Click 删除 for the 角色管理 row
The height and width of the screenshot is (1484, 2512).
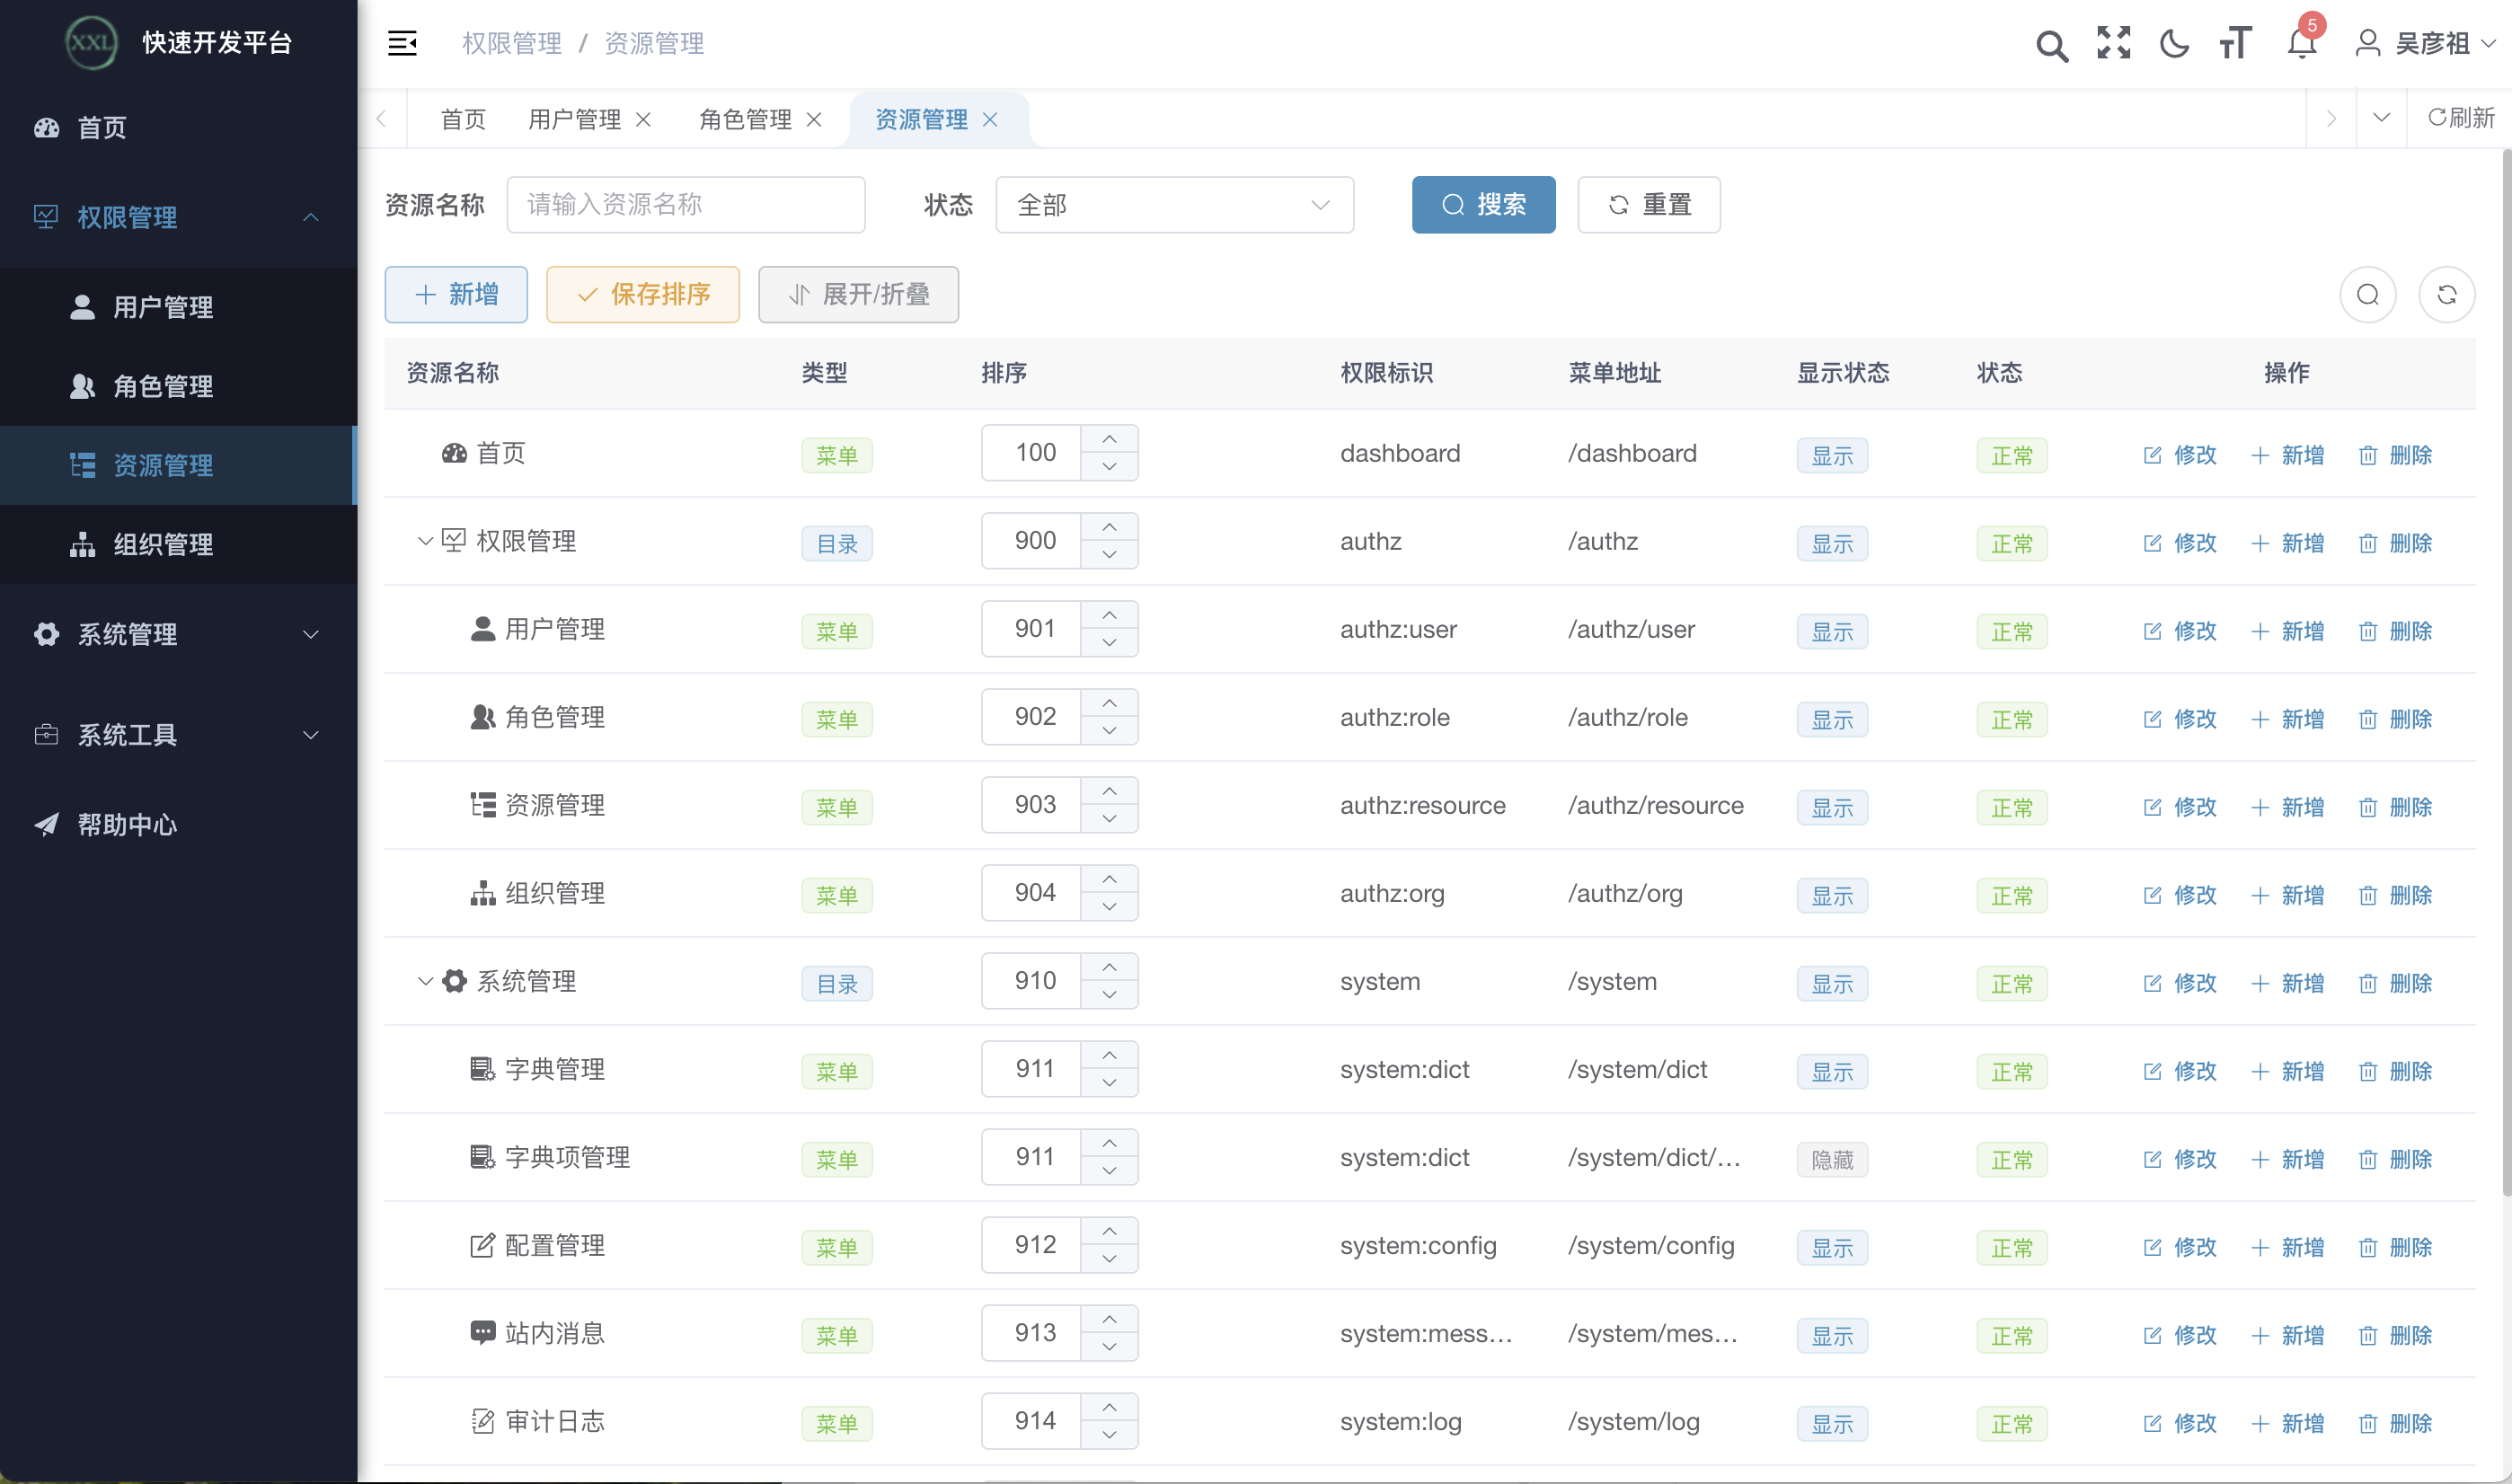click(x=2395, y=719)
